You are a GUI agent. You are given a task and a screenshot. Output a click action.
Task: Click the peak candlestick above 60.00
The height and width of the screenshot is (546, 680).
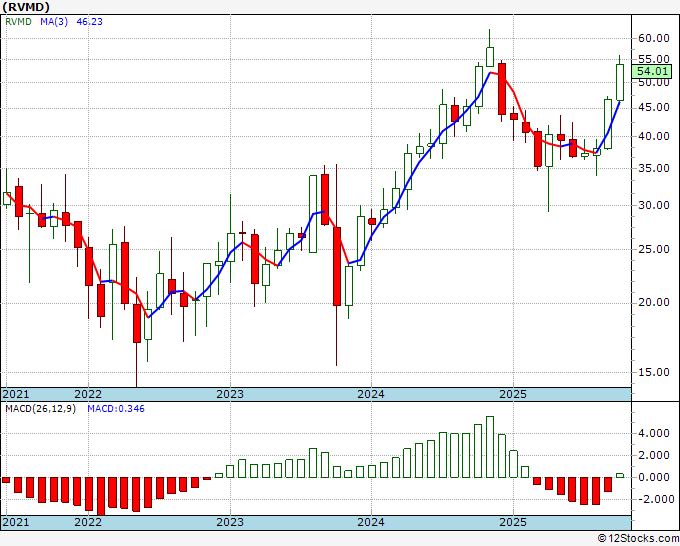pos(490,57)
